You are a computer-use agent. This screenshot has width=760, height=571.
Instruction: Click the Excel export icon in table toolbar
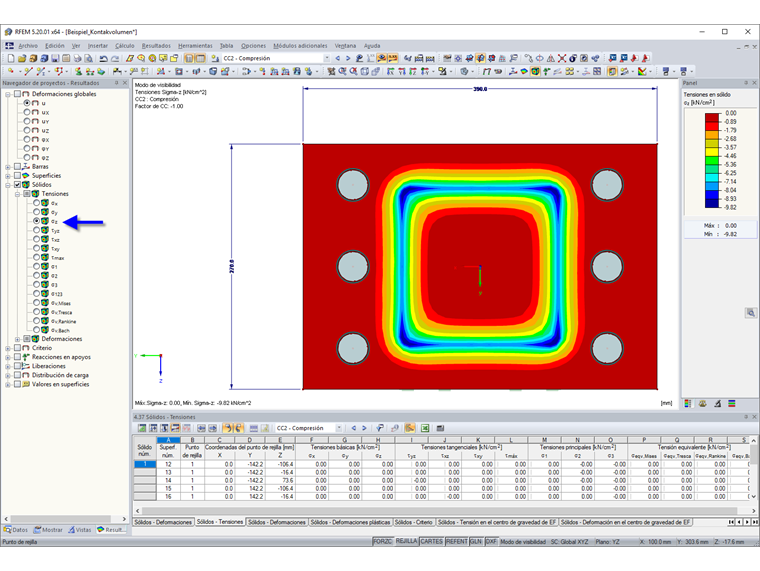(425, 428)
